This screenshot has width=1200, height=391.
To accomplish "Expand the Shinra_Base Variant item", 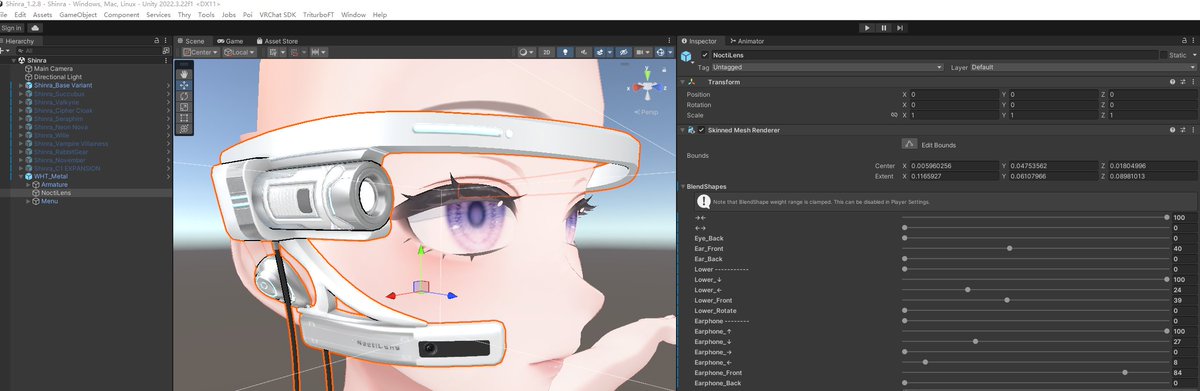I will [x=20, y=85].
